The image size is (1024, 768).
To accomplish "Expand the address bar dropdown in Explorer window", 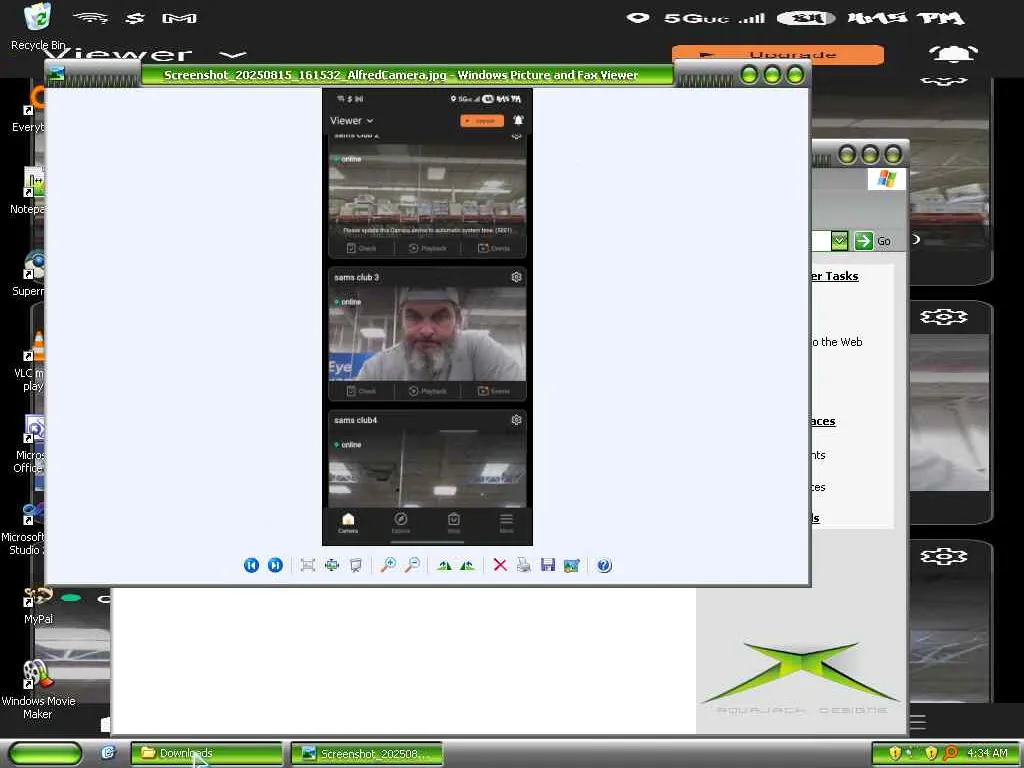I will 839,241.
